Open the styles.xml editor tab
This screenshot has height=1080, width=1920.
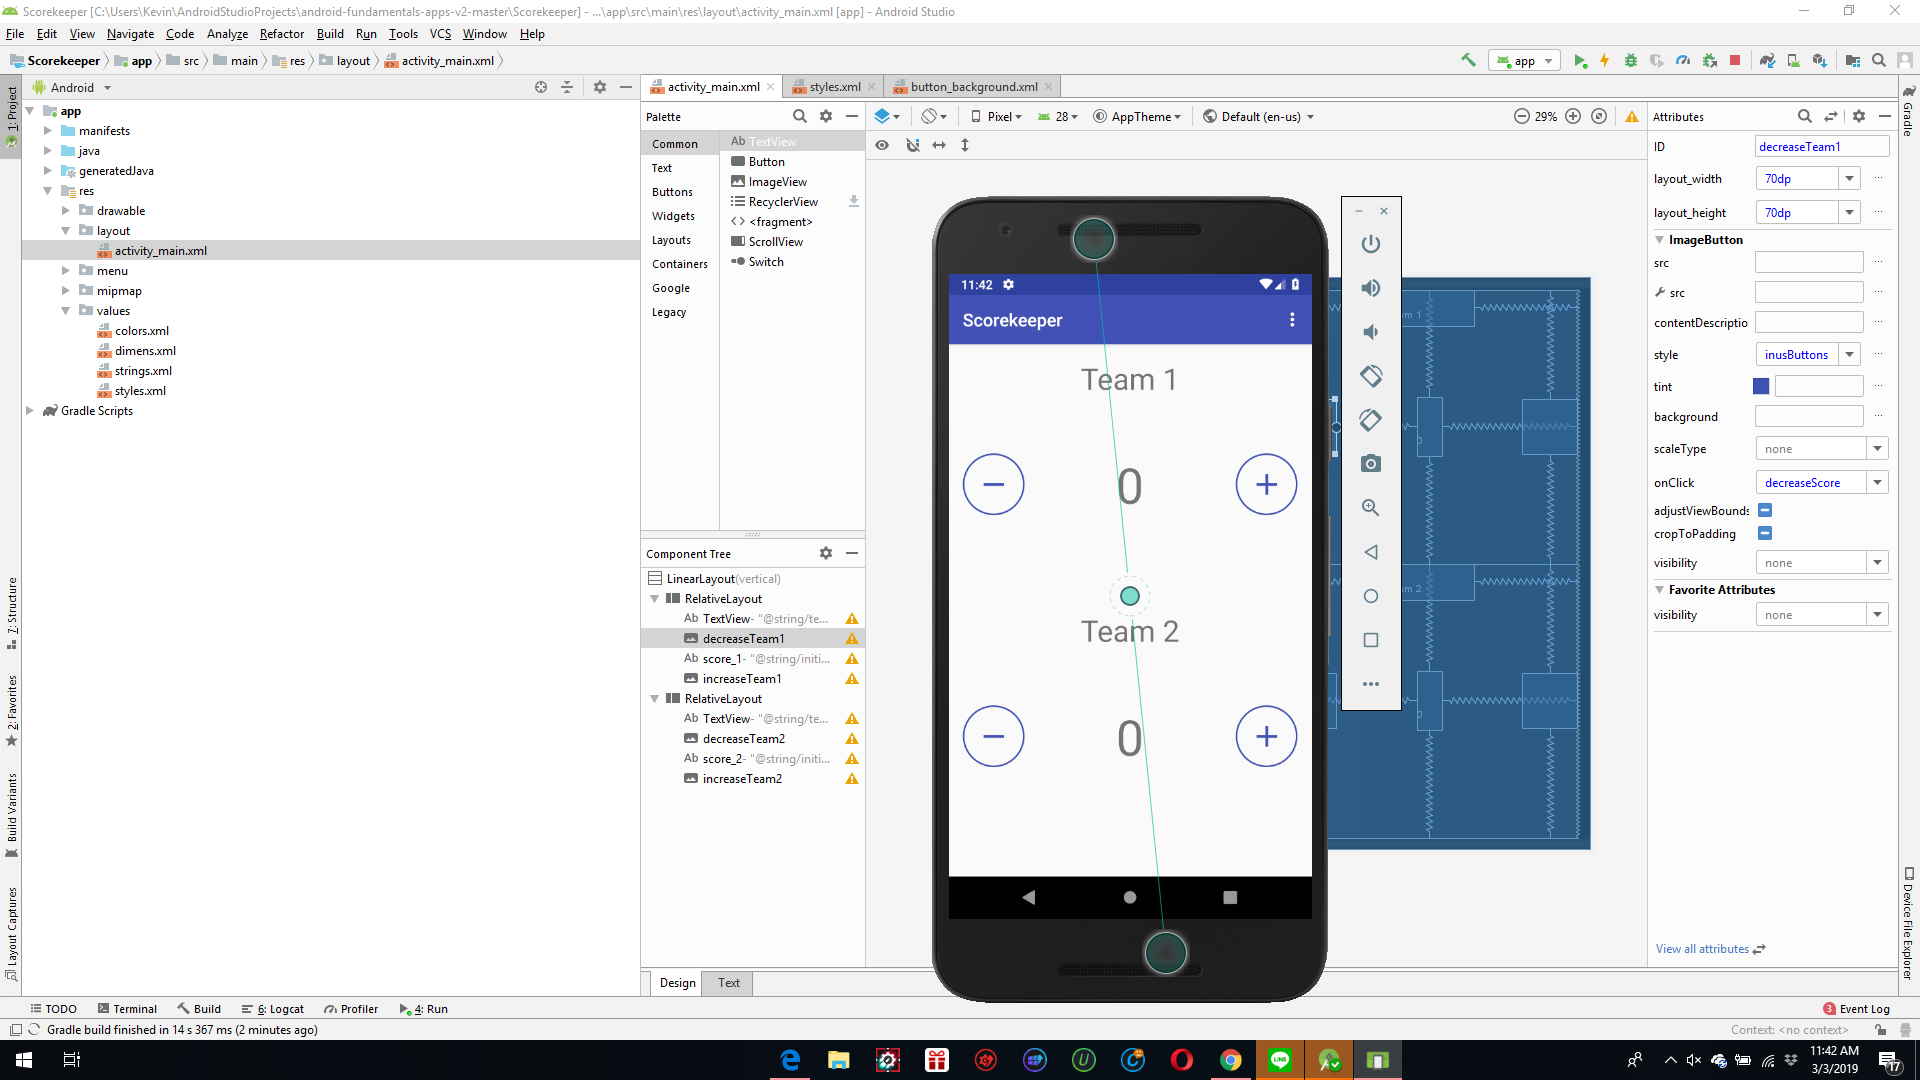[x=833, y=86]
